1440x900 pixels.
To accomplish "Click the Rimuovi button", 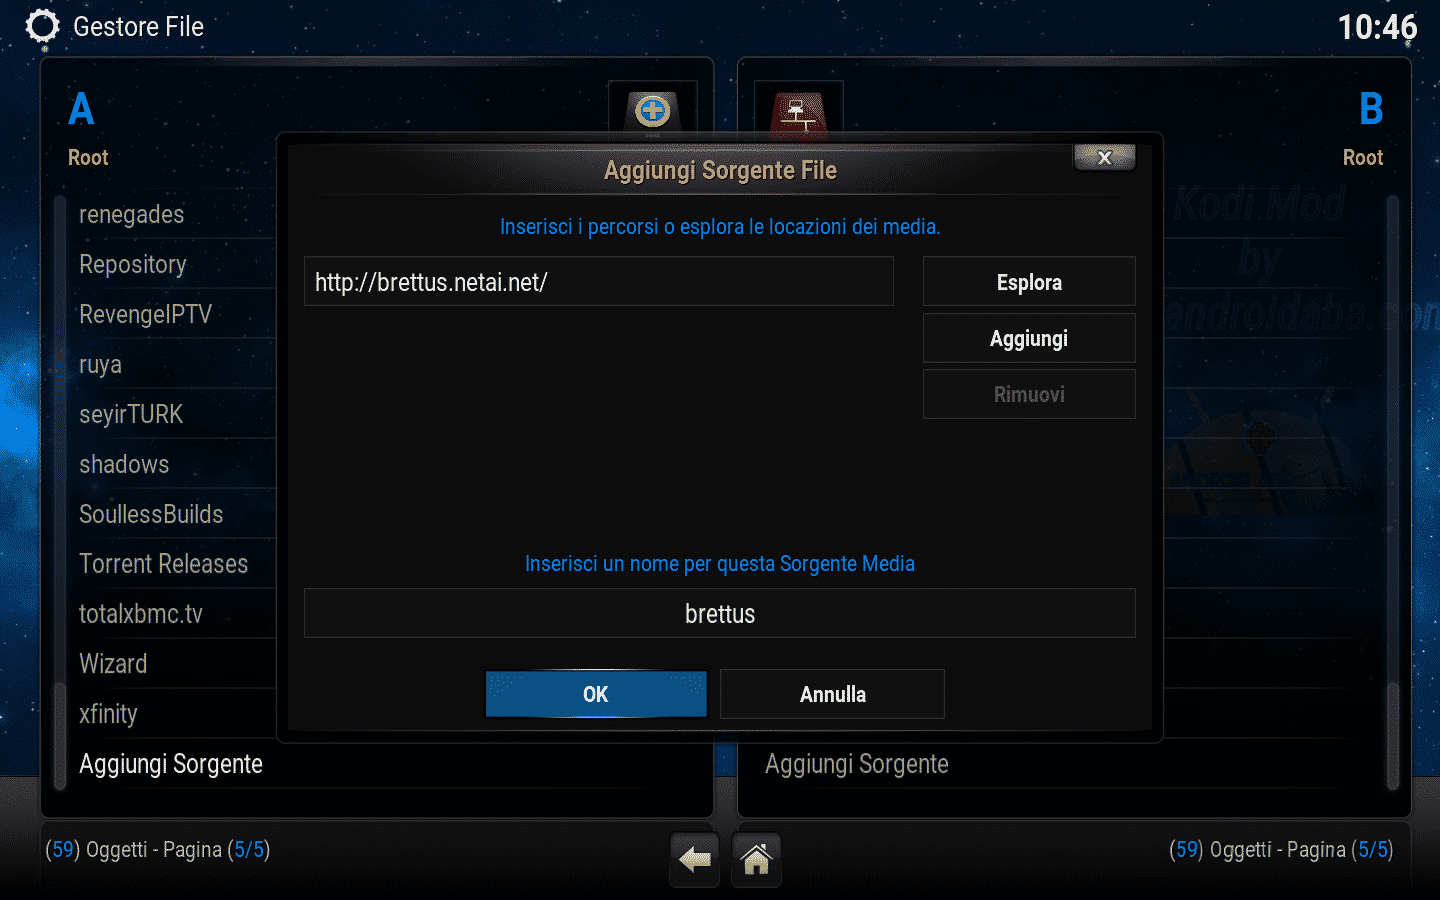I will click(x=1029, y=394).
